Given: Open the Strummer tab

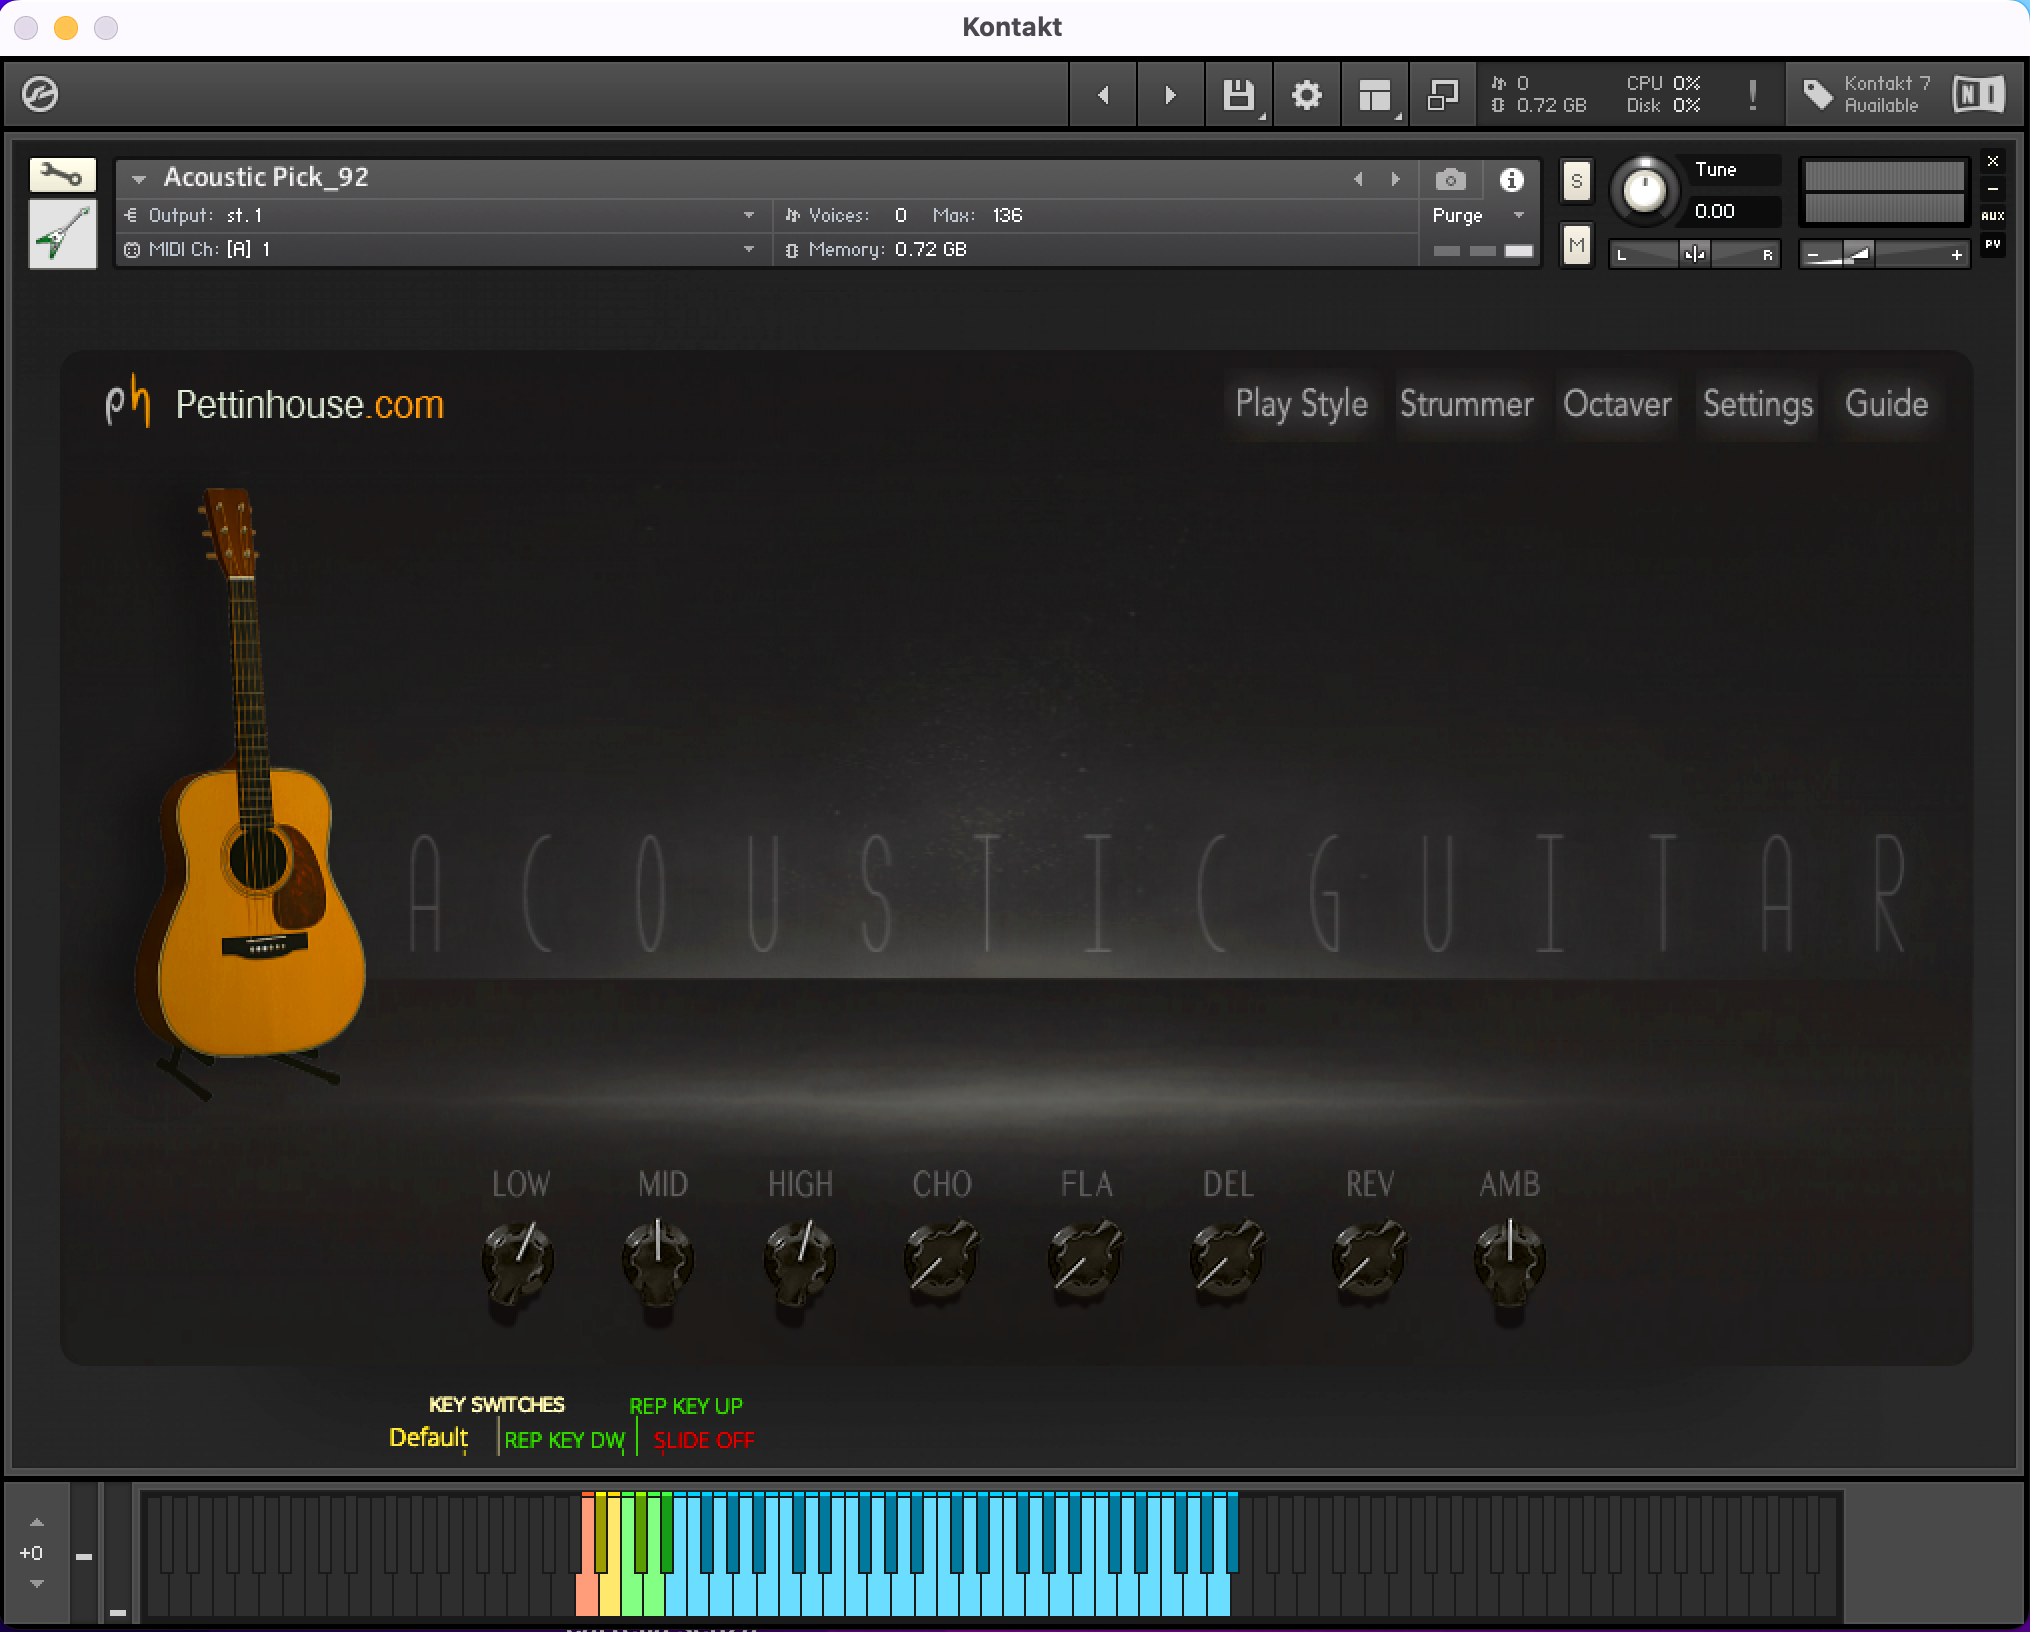Looking at the screenshot, I should [x=1466, y=404].
